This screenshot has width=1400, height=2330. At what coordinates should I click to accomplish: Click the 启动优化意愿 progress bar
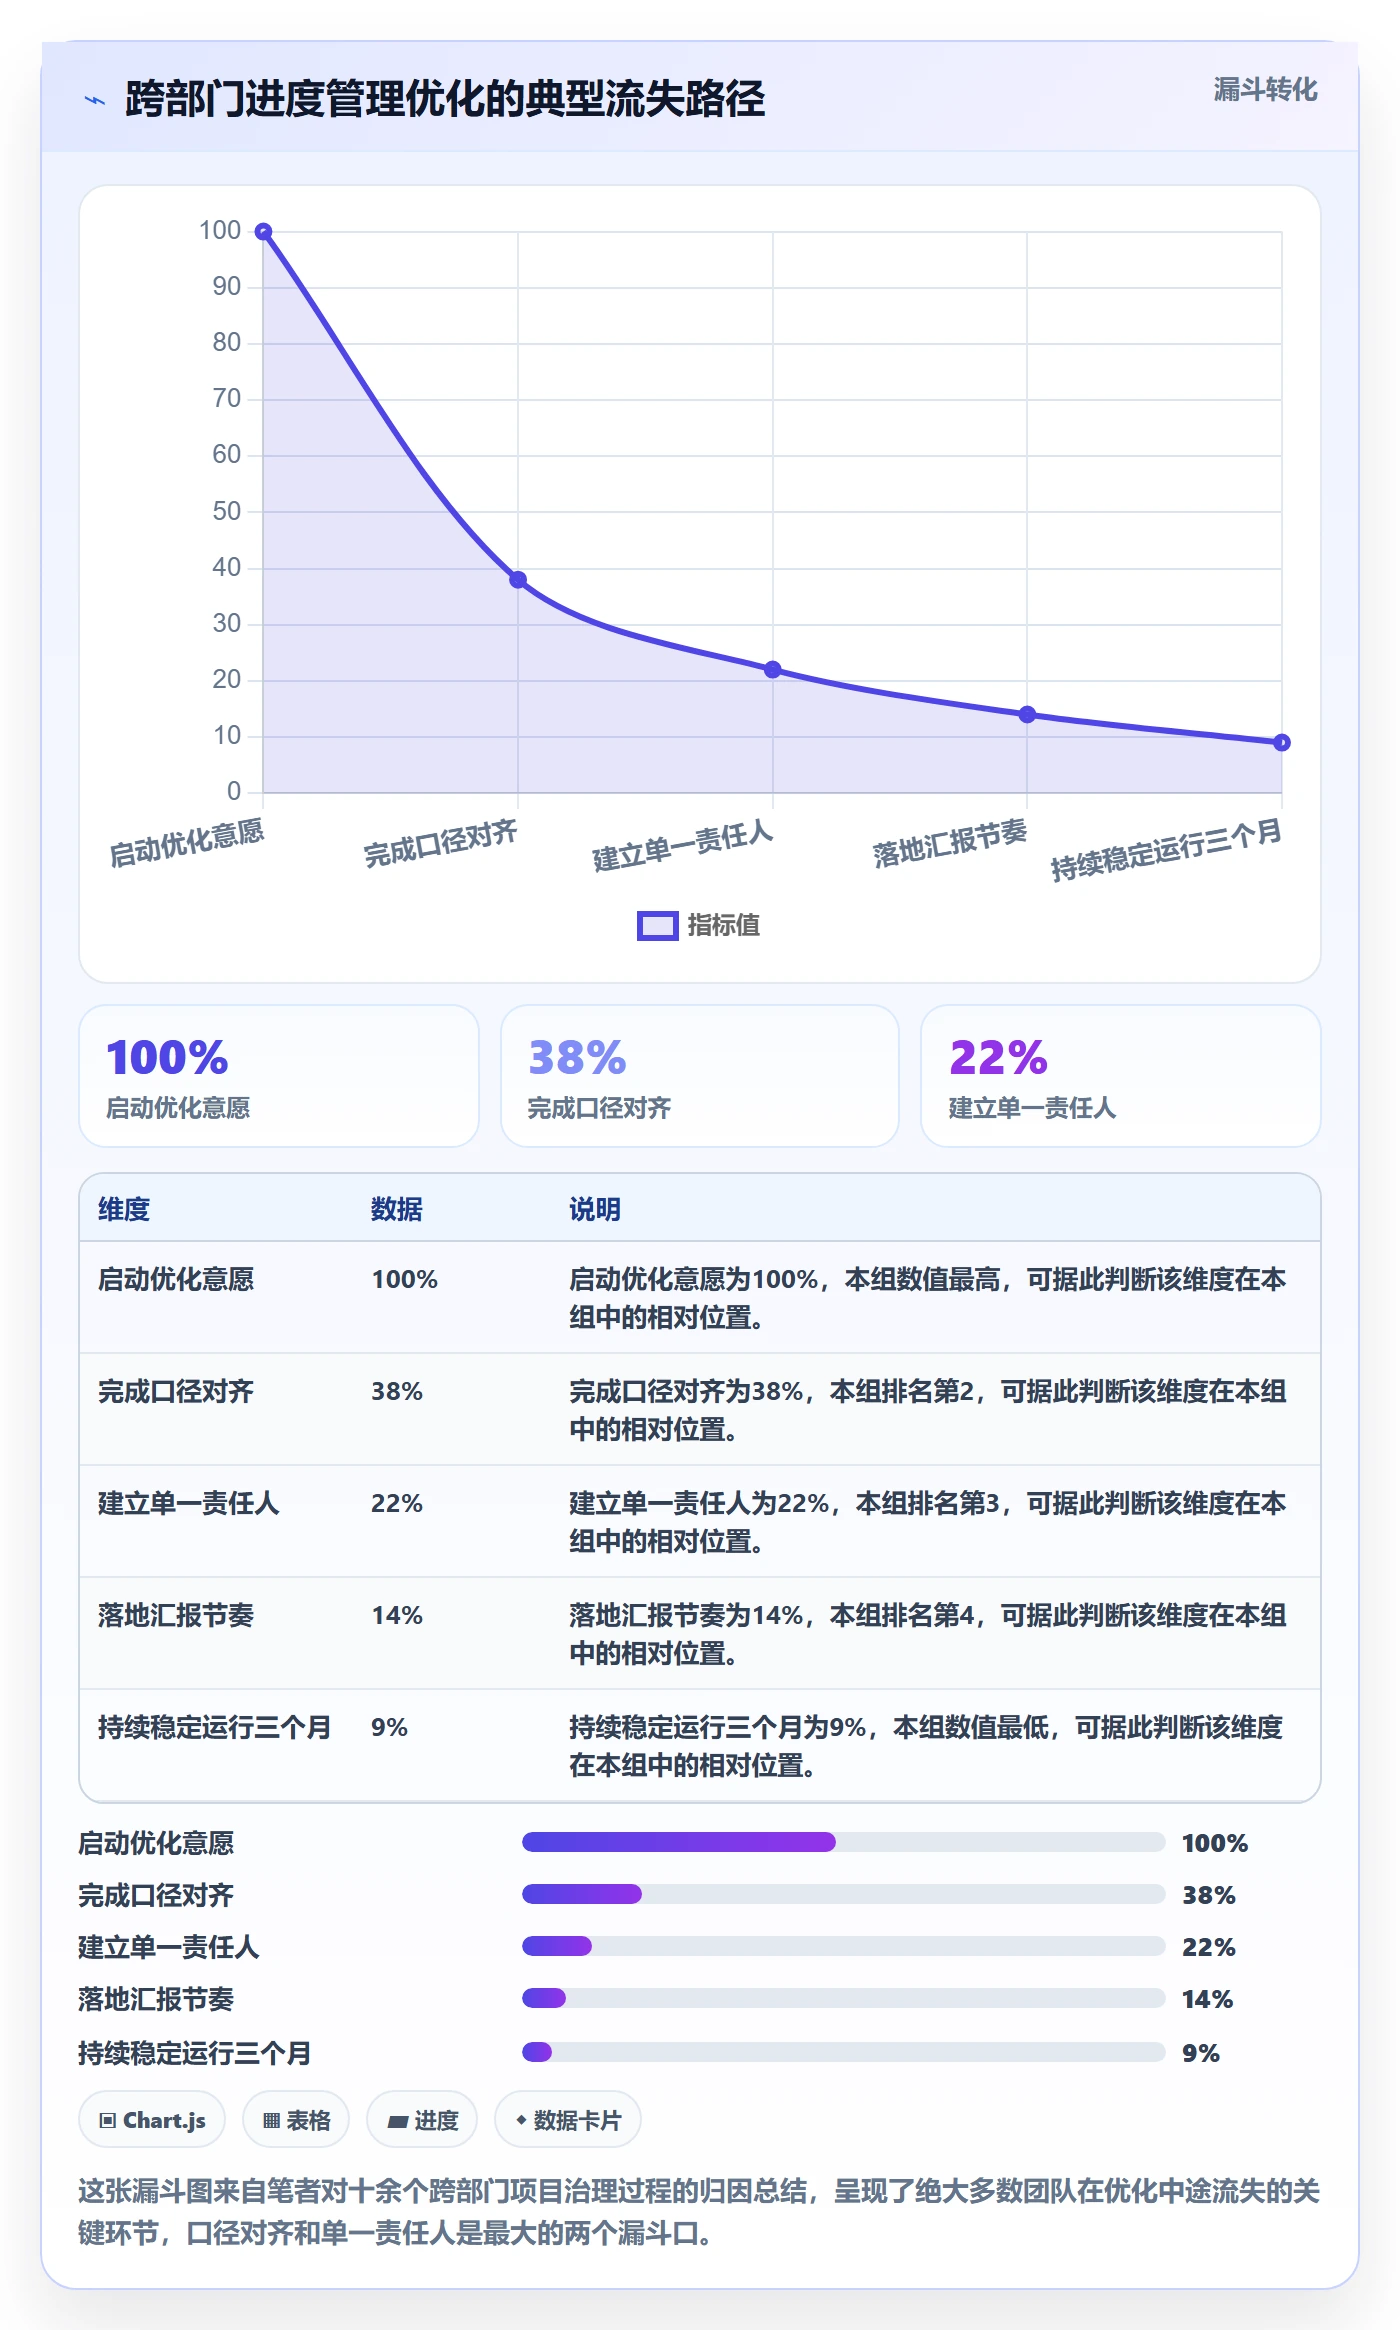click(844, 1842)
